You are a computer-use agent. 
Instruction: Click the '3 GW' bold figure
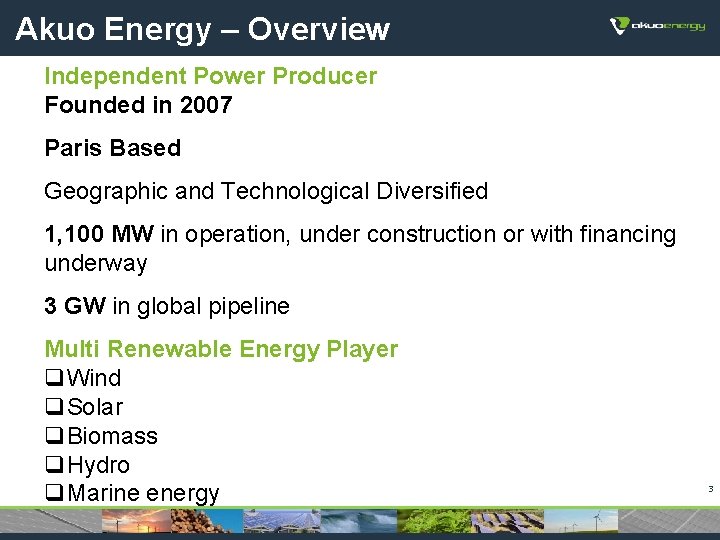75,306
